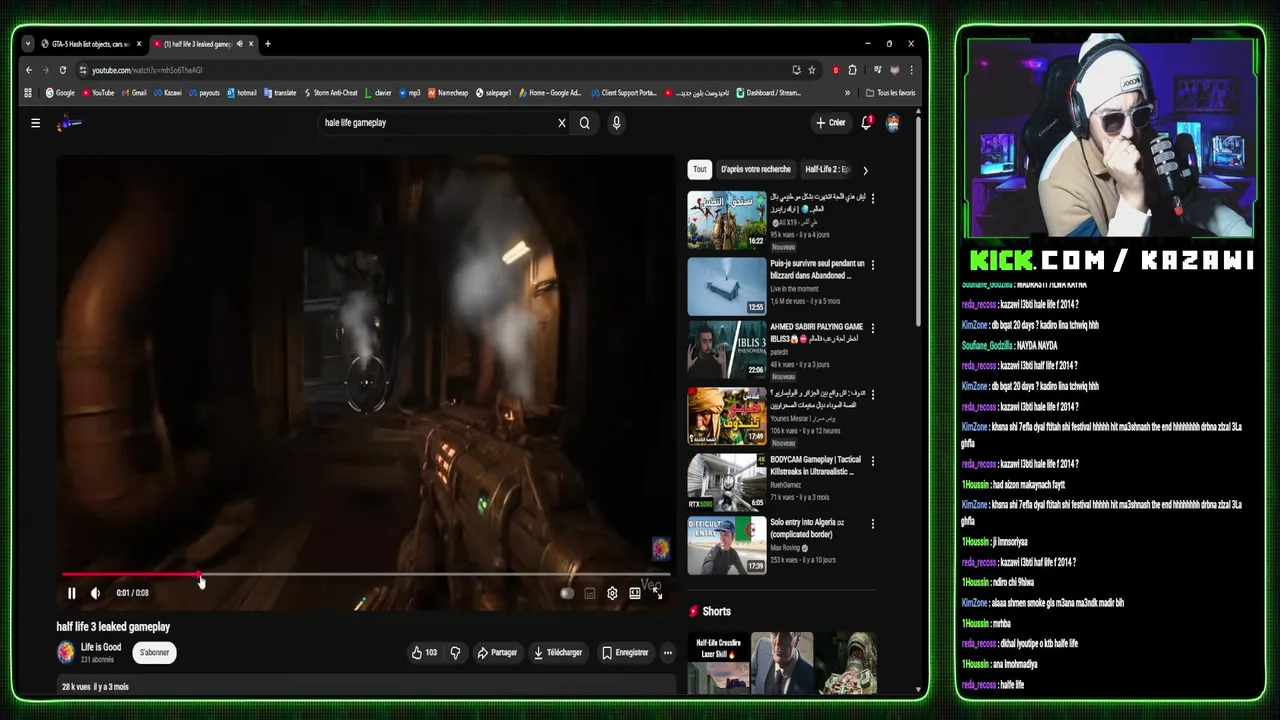1280x720 pixels.
Task: Open YouTube hamburger guide menu
Action: tap(35, 123)
